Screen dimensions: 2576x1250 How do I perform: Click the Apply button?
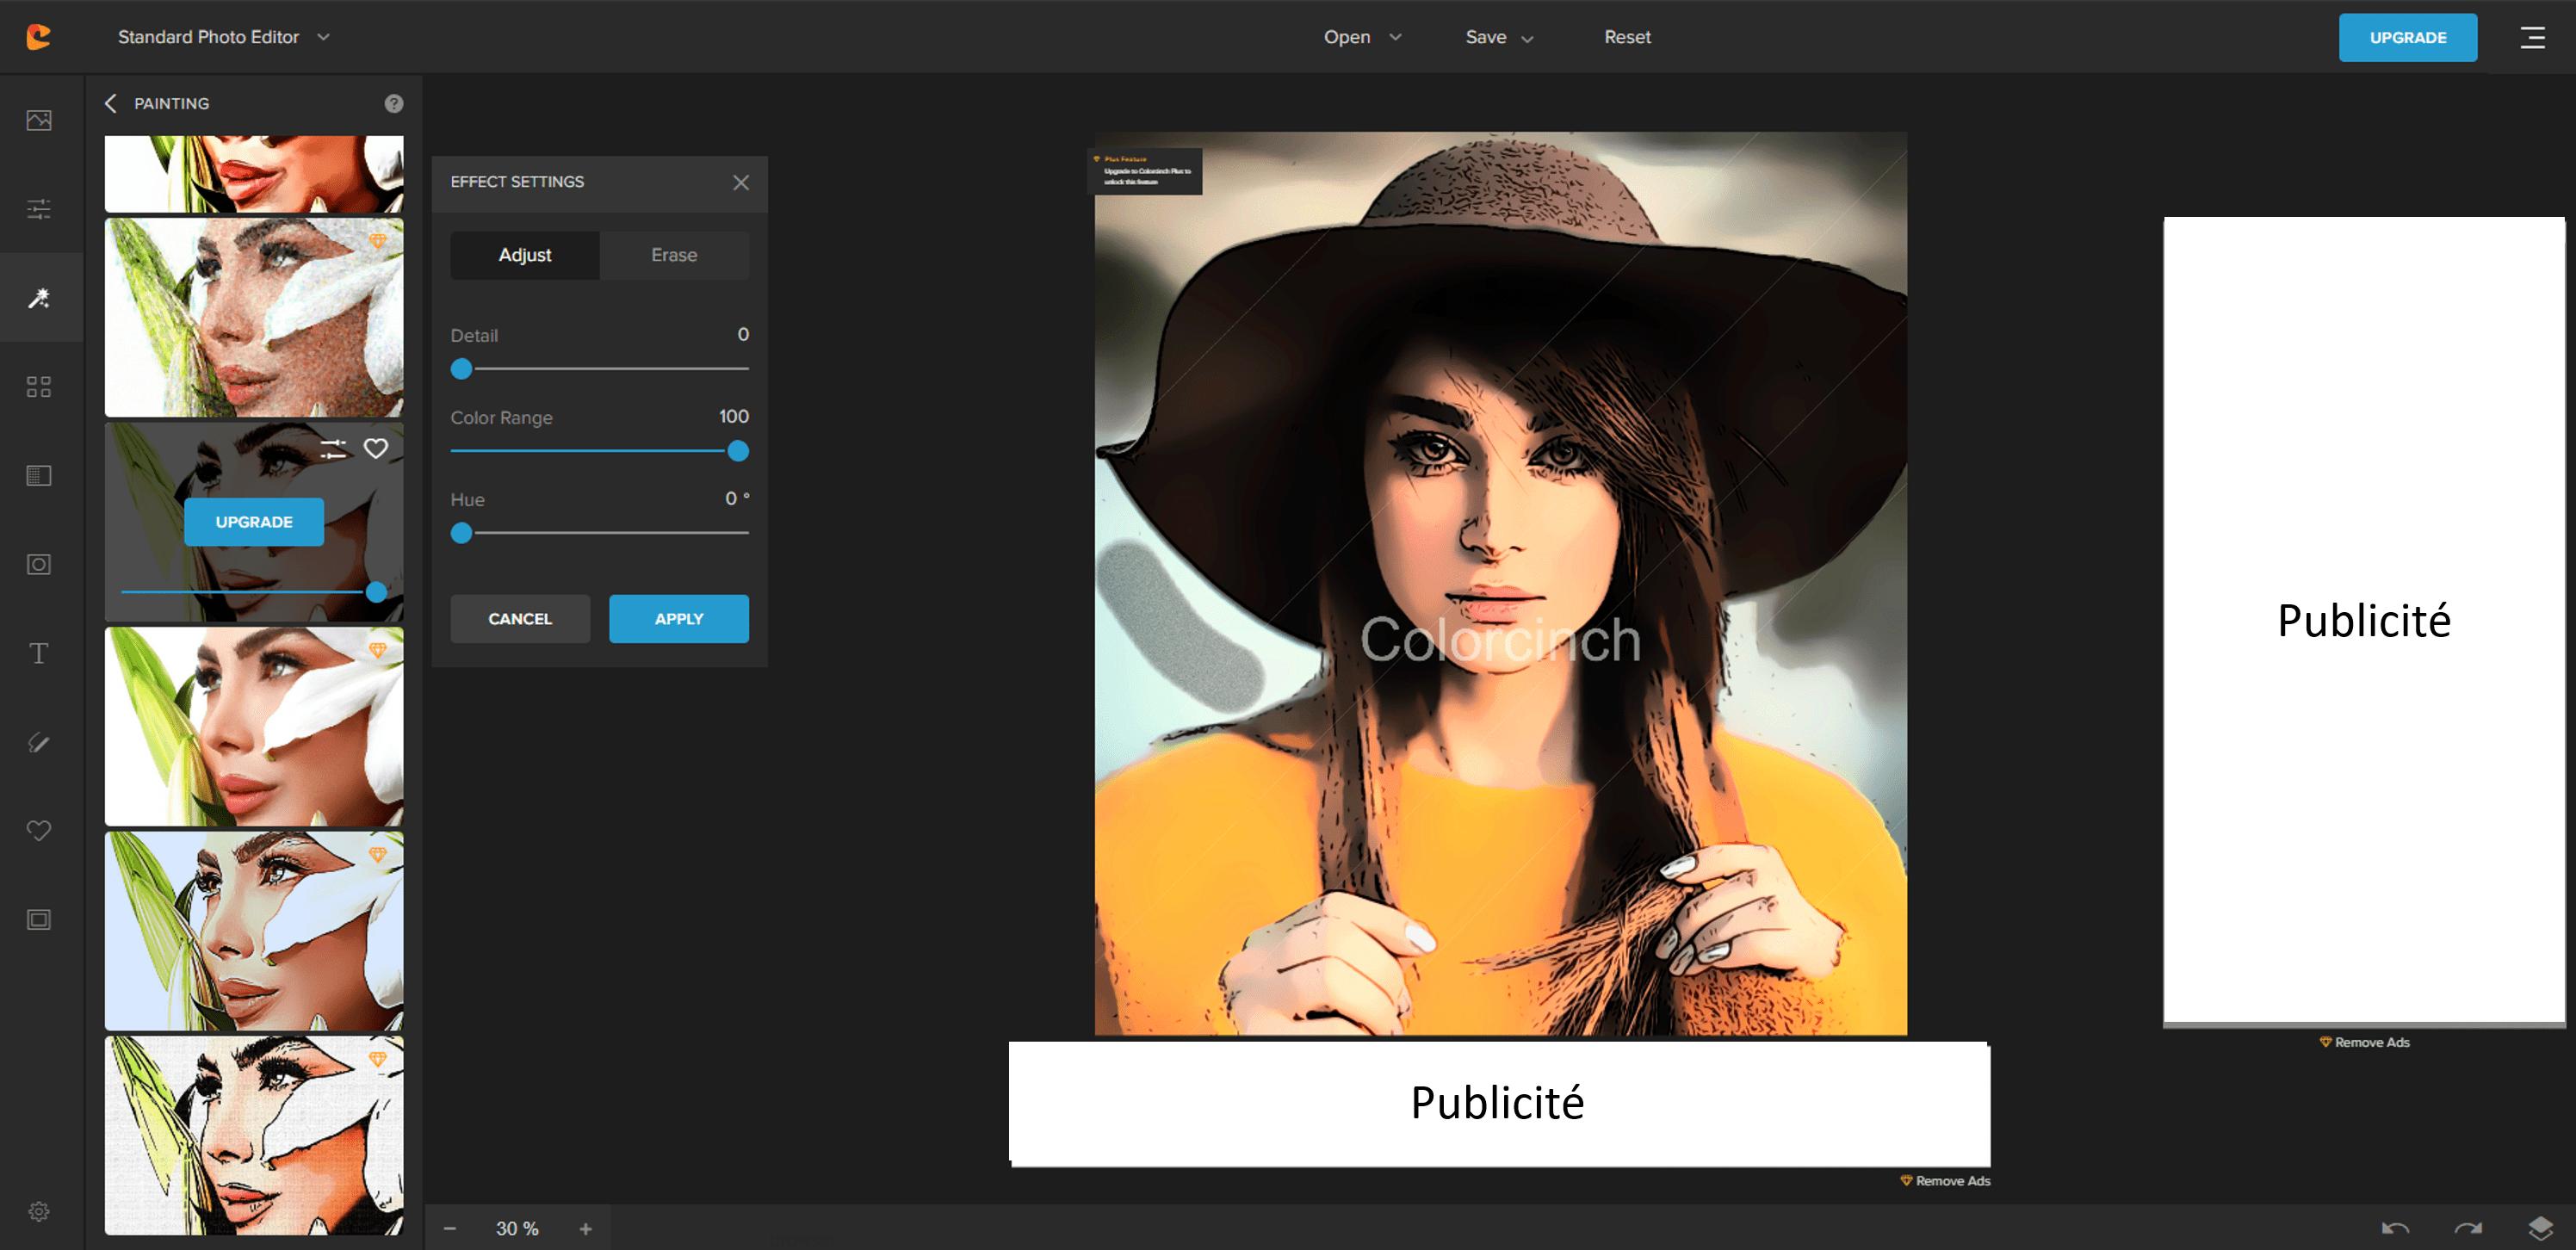(x=678, y=619)
